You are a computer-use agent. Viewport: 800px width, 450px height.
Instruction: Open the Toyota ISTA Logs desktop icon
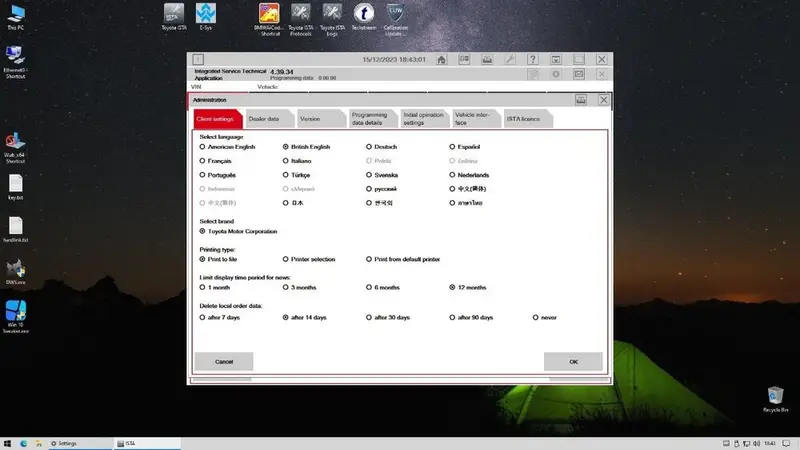(332, 19)
